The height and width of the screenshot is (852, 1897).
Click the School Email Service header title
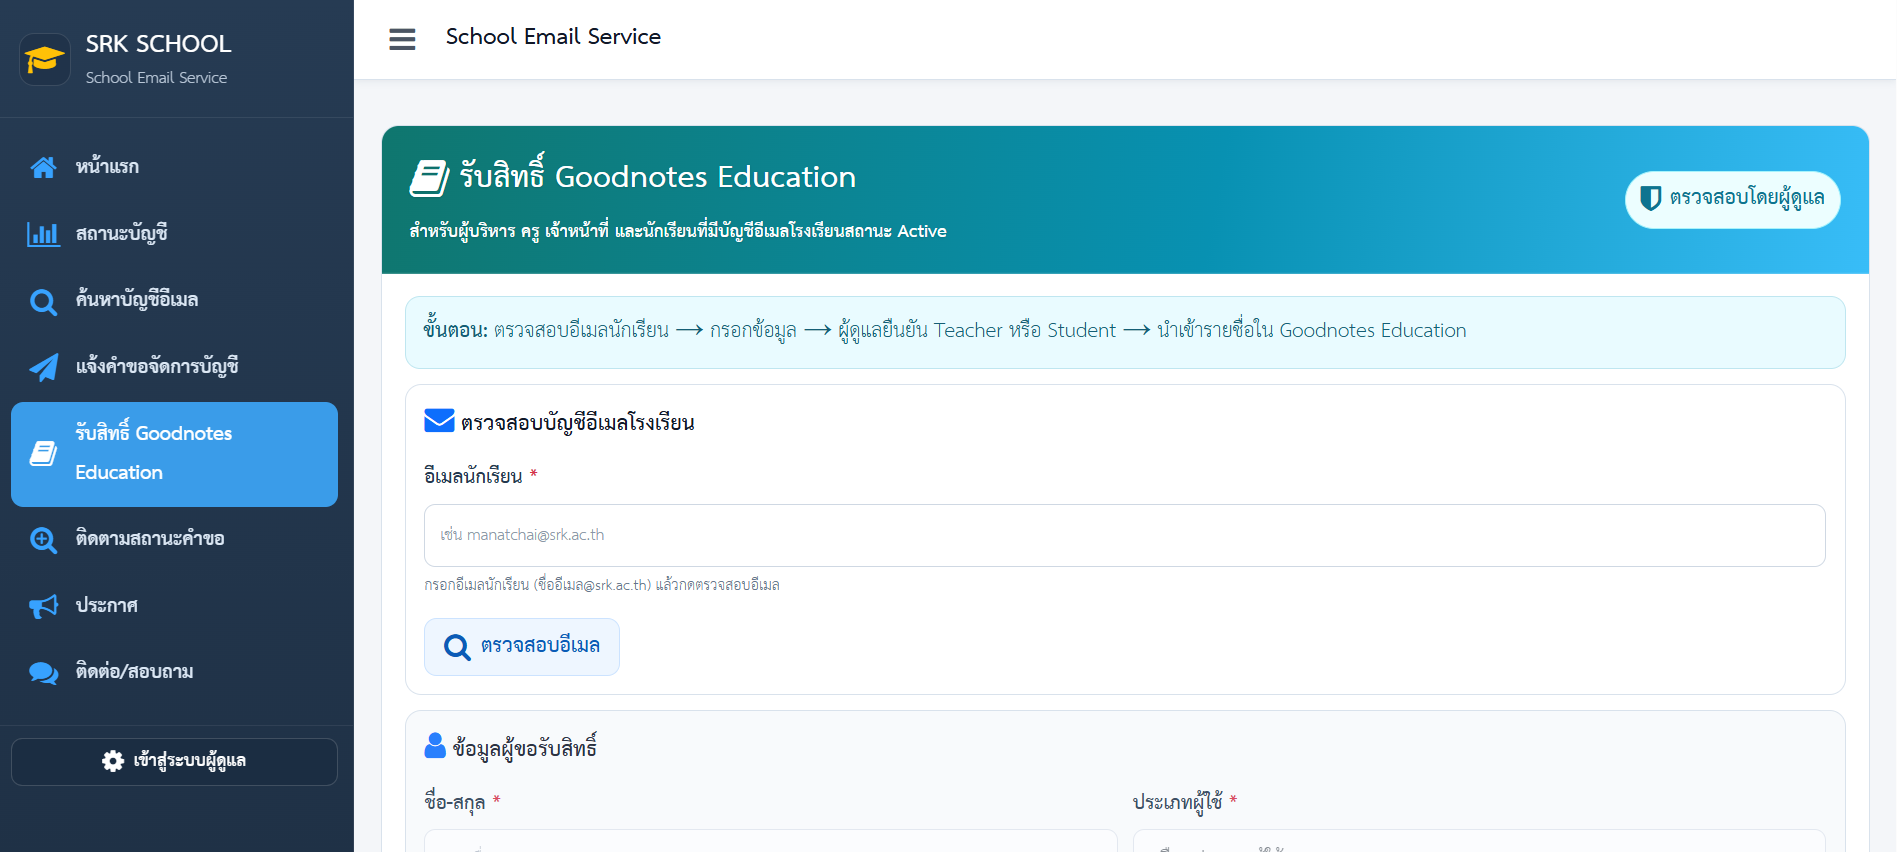pos(553,37)
